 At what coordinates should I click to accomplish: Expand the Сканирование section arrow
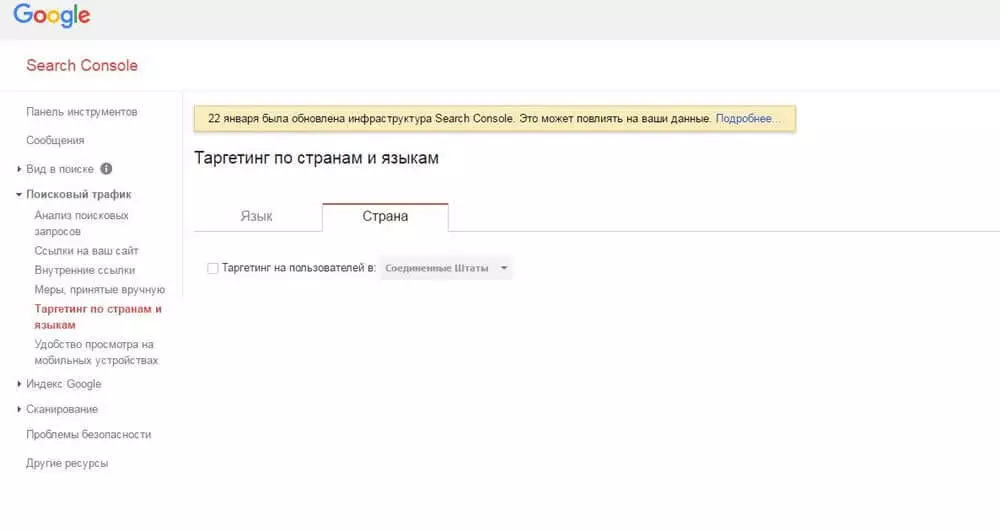coord(19,409)
